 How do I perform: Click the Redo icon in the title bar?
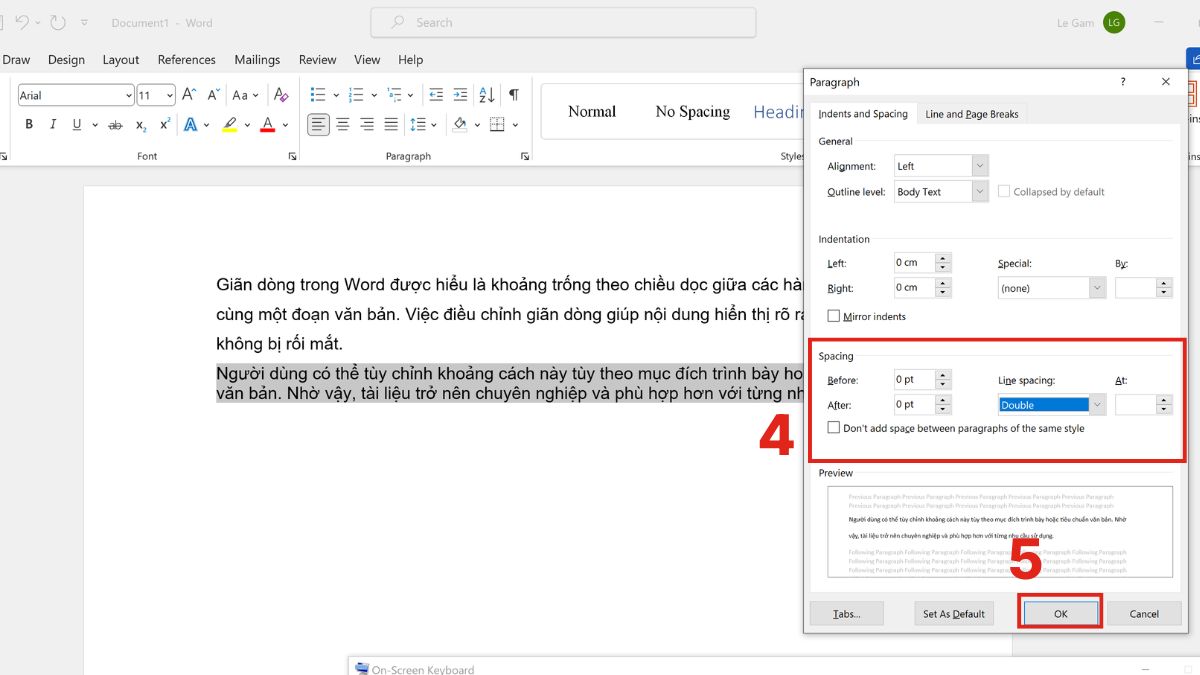coord(57,22)
